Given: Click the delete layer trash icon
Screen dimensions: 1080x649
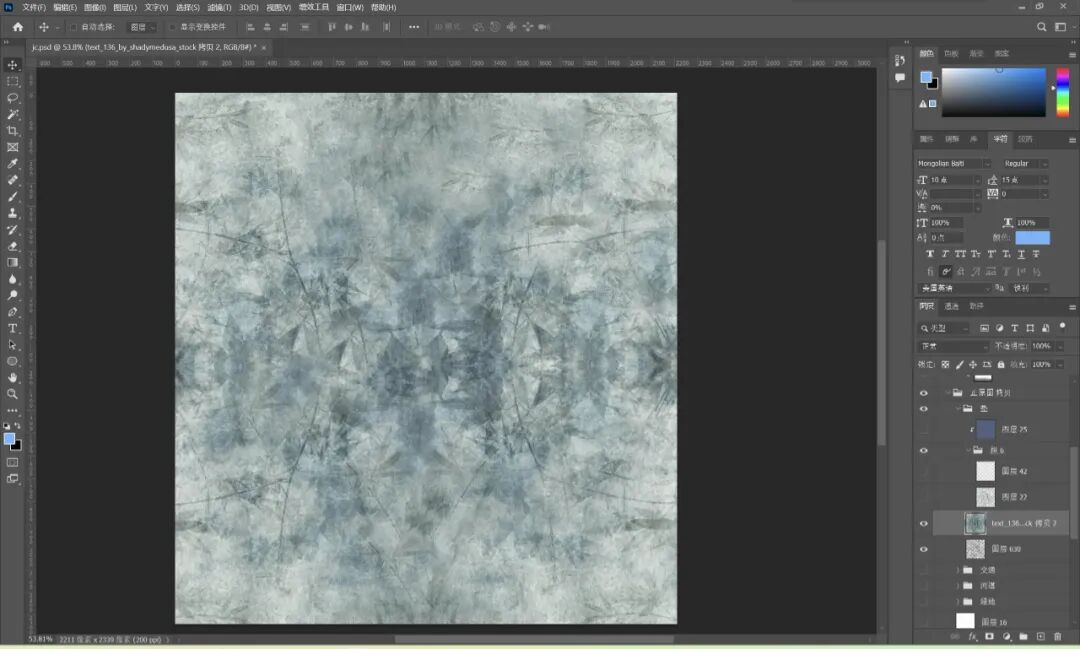Looking at the screenshot, I should click(1057, 637).
